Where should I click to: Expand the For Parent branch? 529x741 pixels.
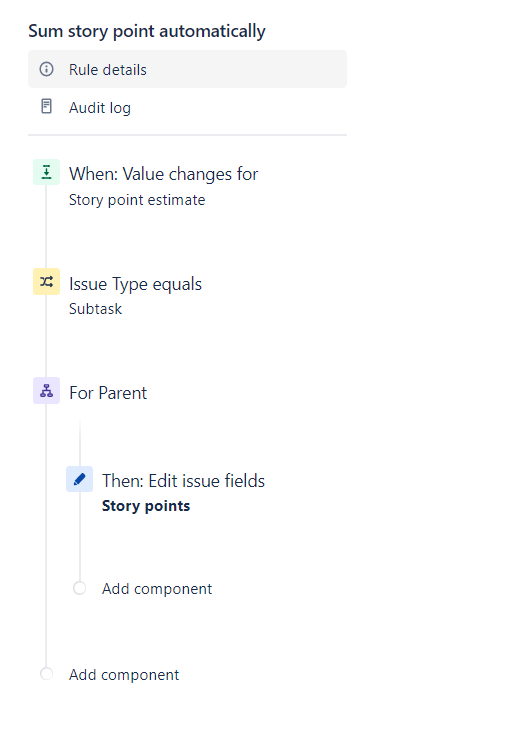click(x=108, y=393)
